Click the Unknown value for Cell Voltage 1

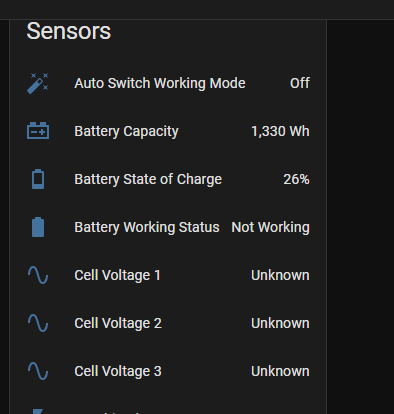[280, 275]
